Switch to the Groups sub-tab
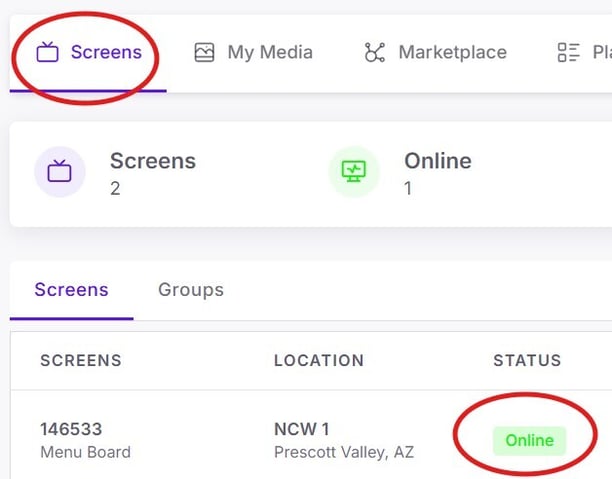 pyautogui.click(x=190, y=290)
